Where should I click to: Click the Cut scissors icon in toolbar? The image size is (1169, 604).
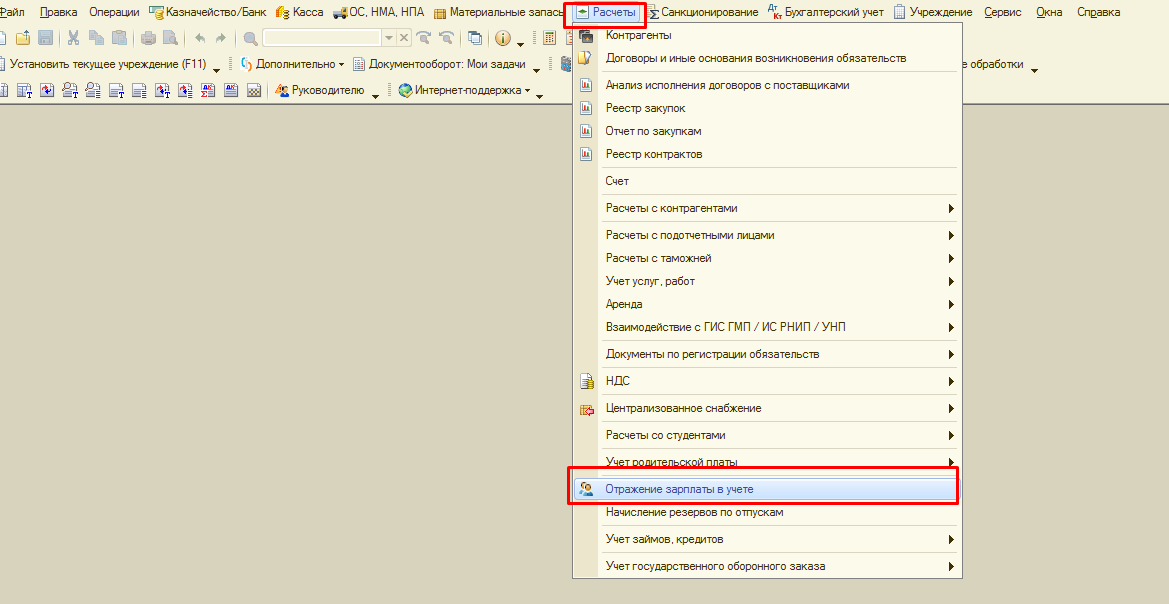point(74,38)
